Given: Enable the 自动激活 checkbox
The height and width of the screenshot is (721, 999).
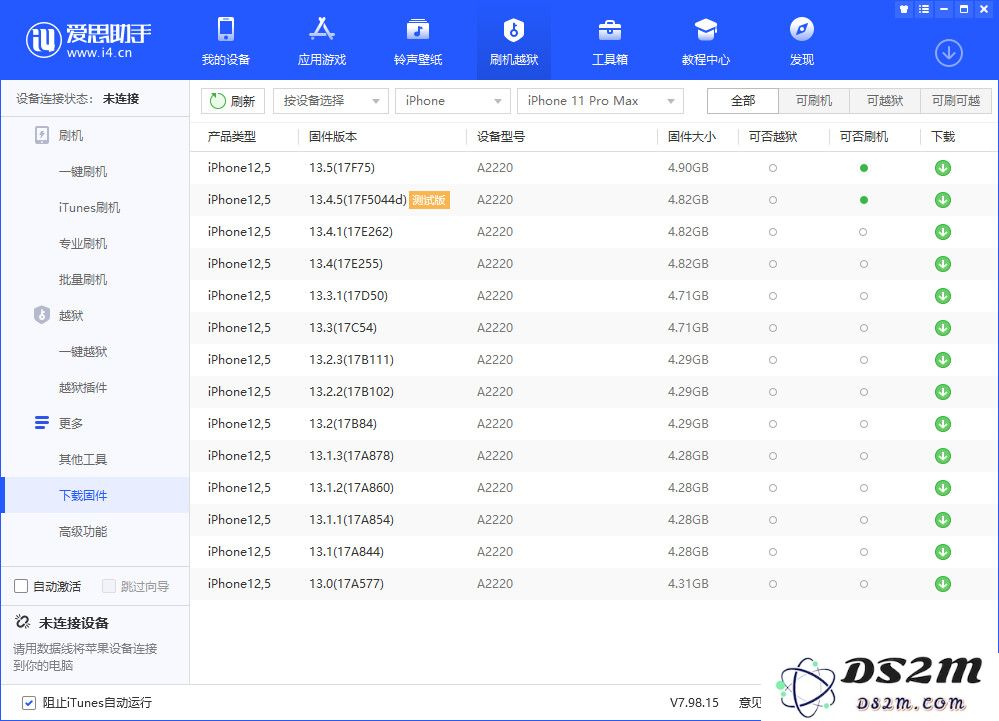Looking at the screenshot, I should click(x=21, y=586).
